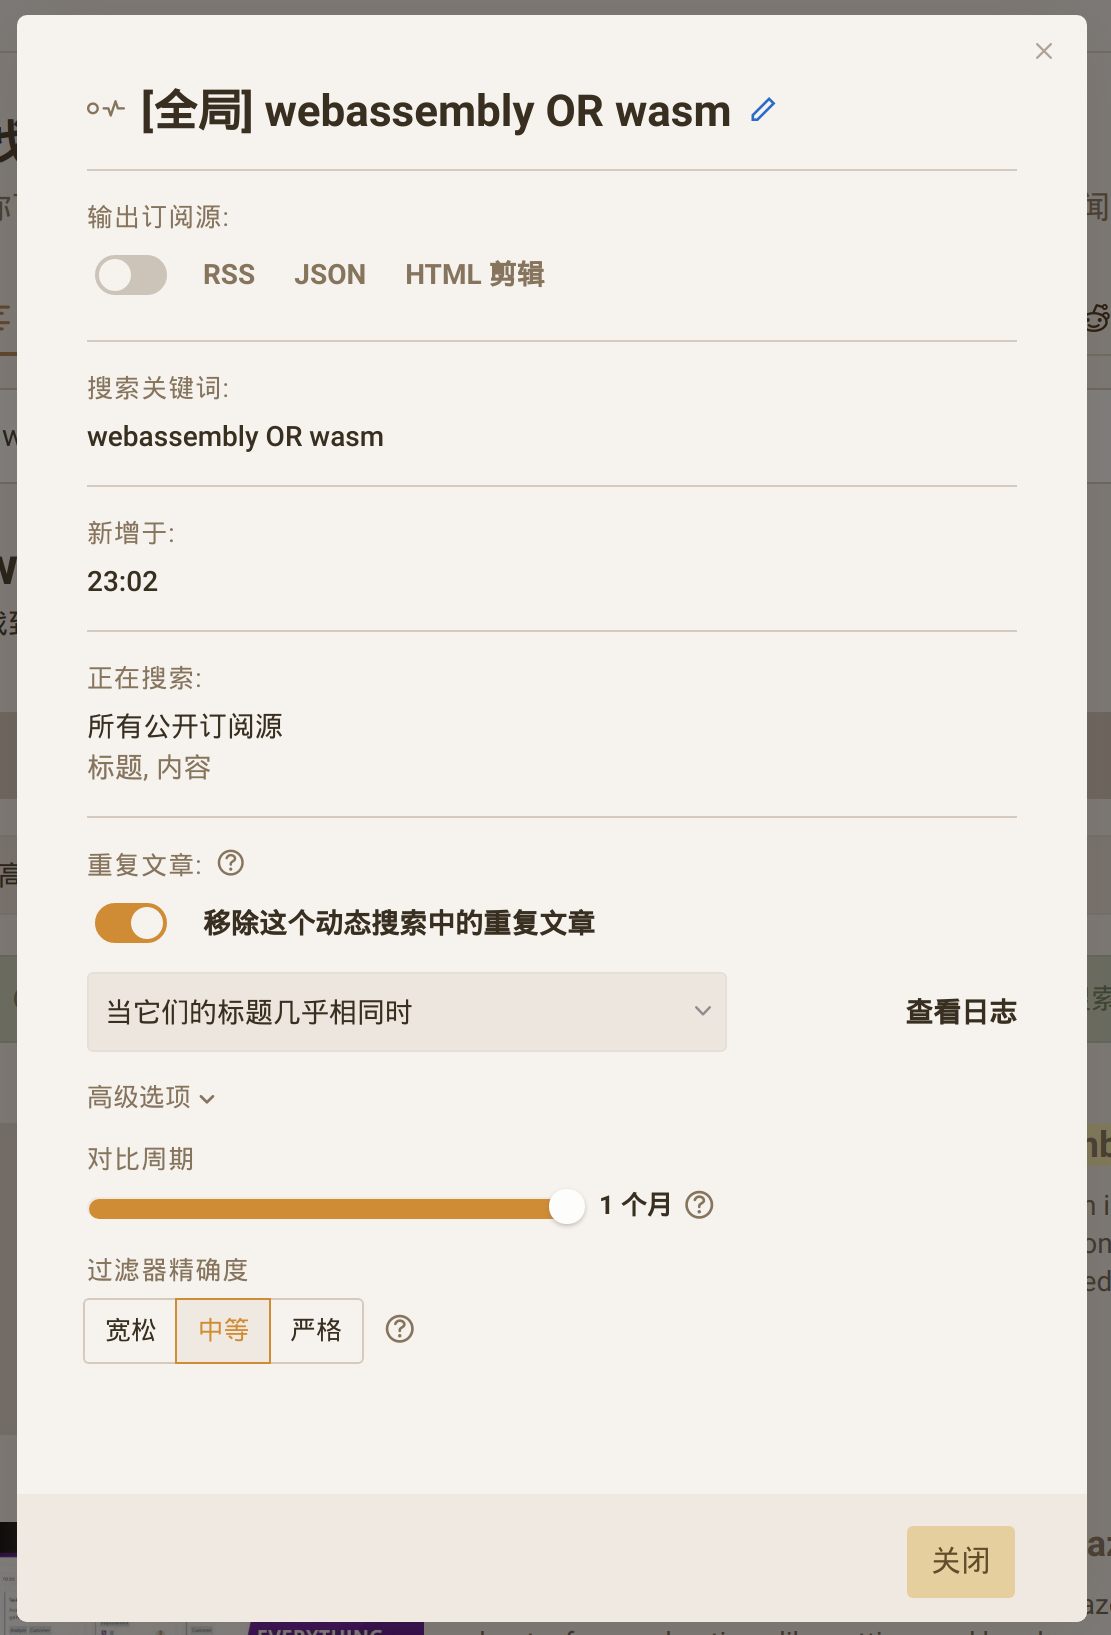The height and width of the screenshot is (1635, 1111).
Task: Disable the 移除重复文章 toggle switch
Action: [131, 923]
